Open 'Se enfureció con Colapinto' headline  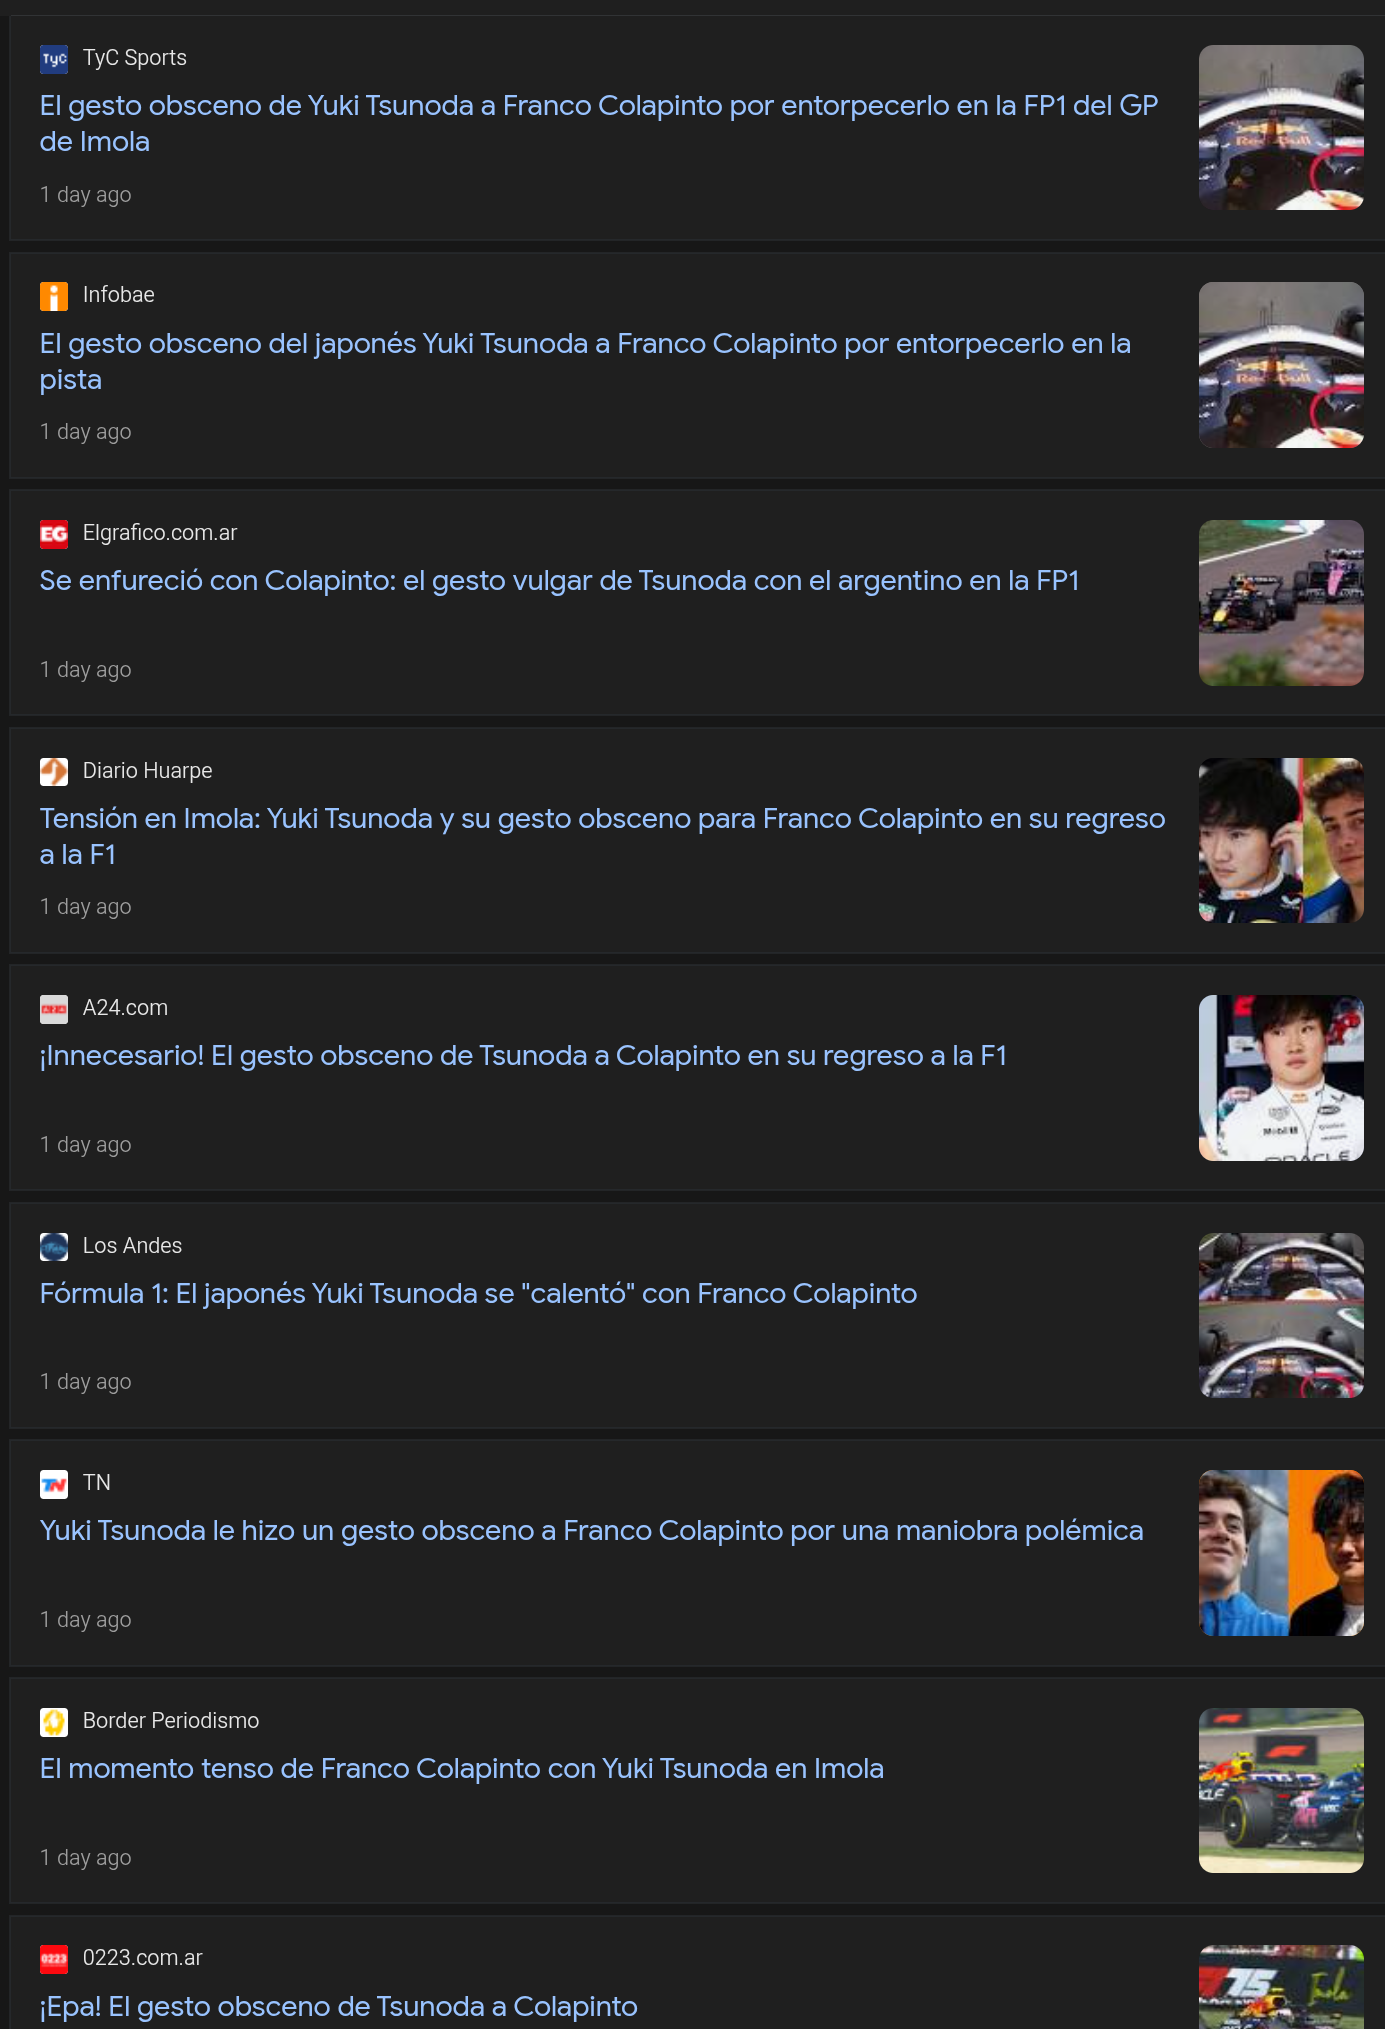(559, 580)
